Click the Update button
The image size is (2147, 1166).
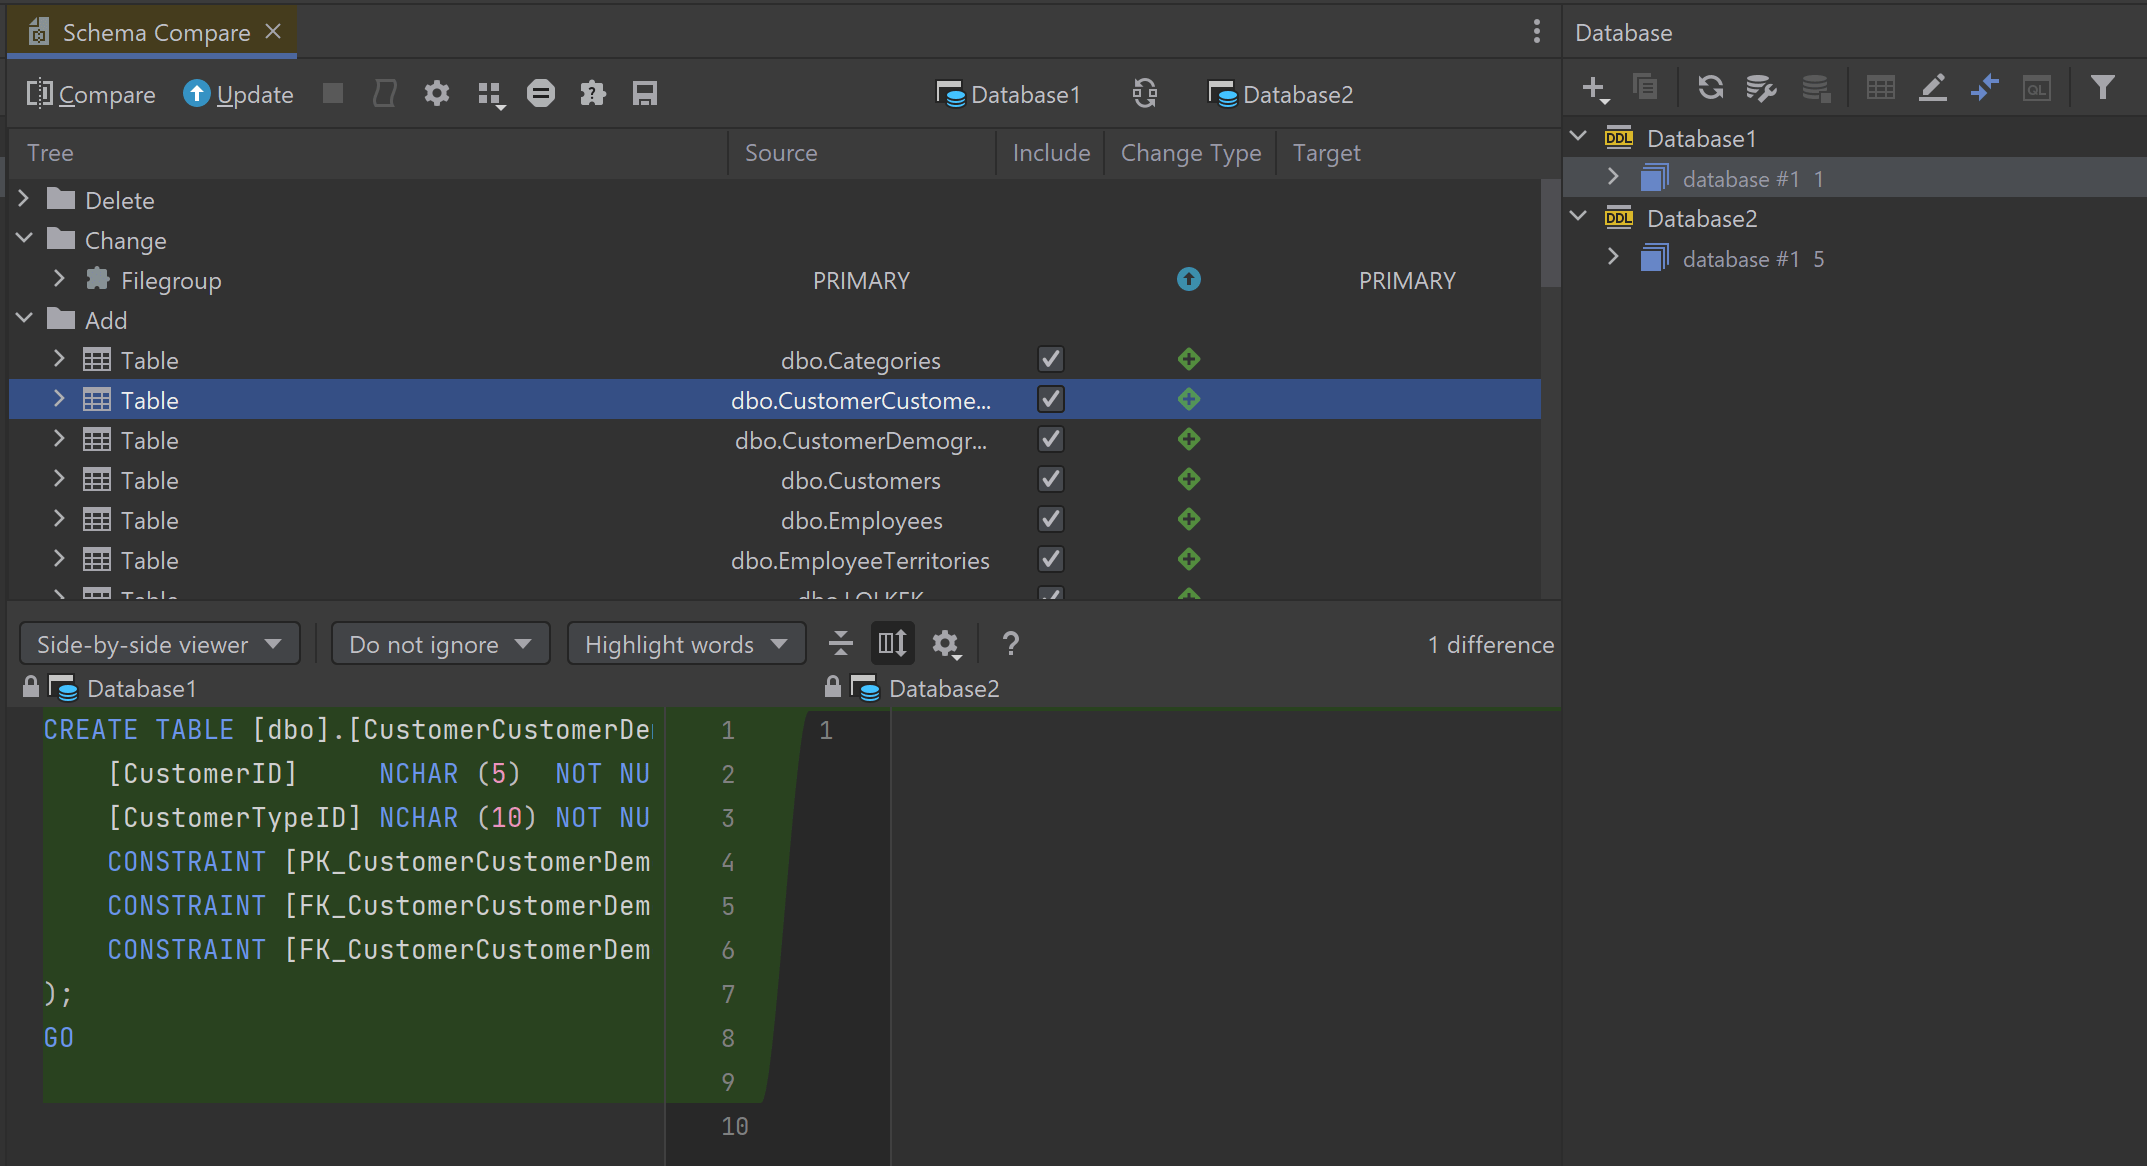coord(239,94)
